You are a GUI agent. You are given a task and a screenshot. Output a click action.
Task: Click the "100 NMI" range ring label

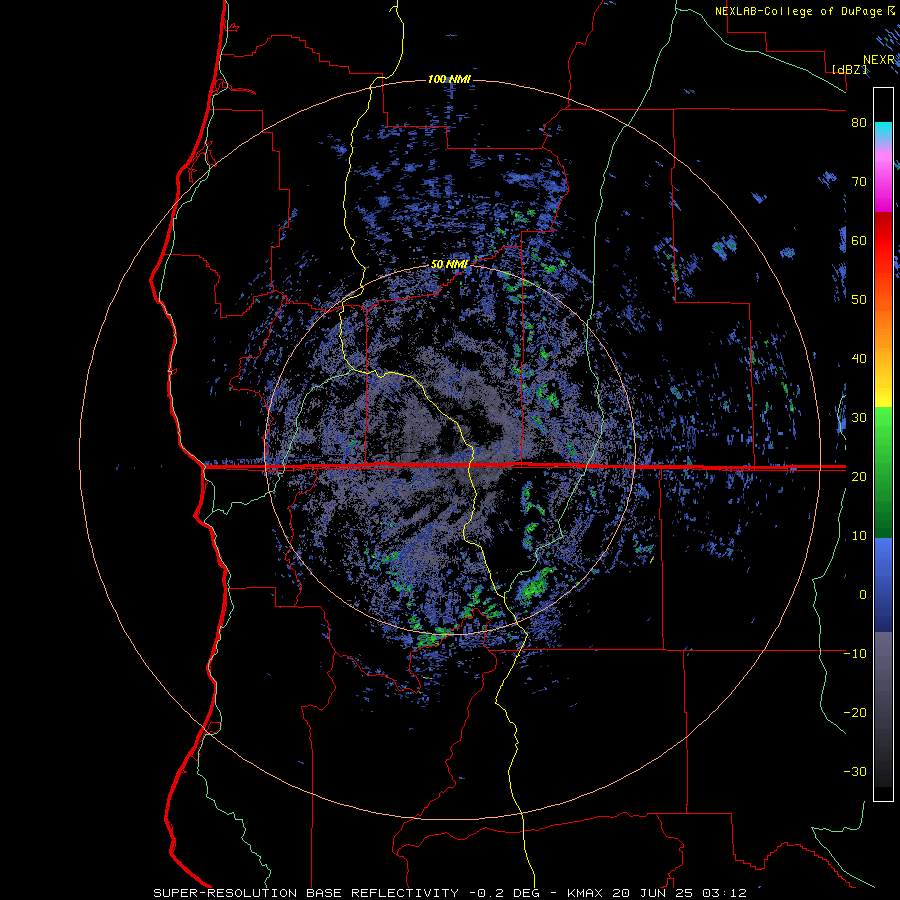tap(449, 79)
